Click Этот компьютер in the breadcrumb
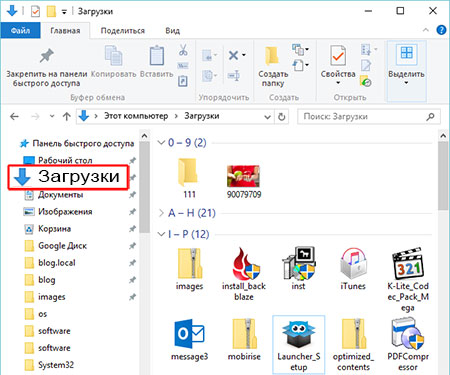450x375 pixels. point(136,116)
